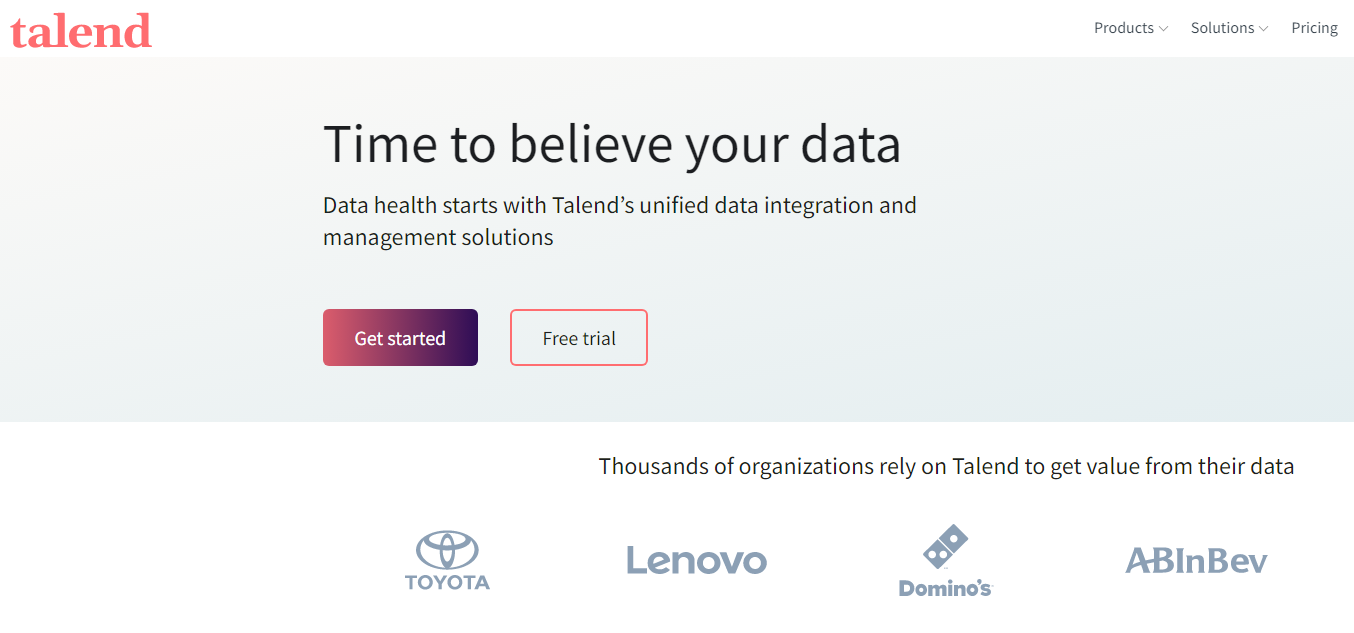Click the 'Thousands of organizations rely on Talend' text
1354x633 pixels.
tap(946, 466)
